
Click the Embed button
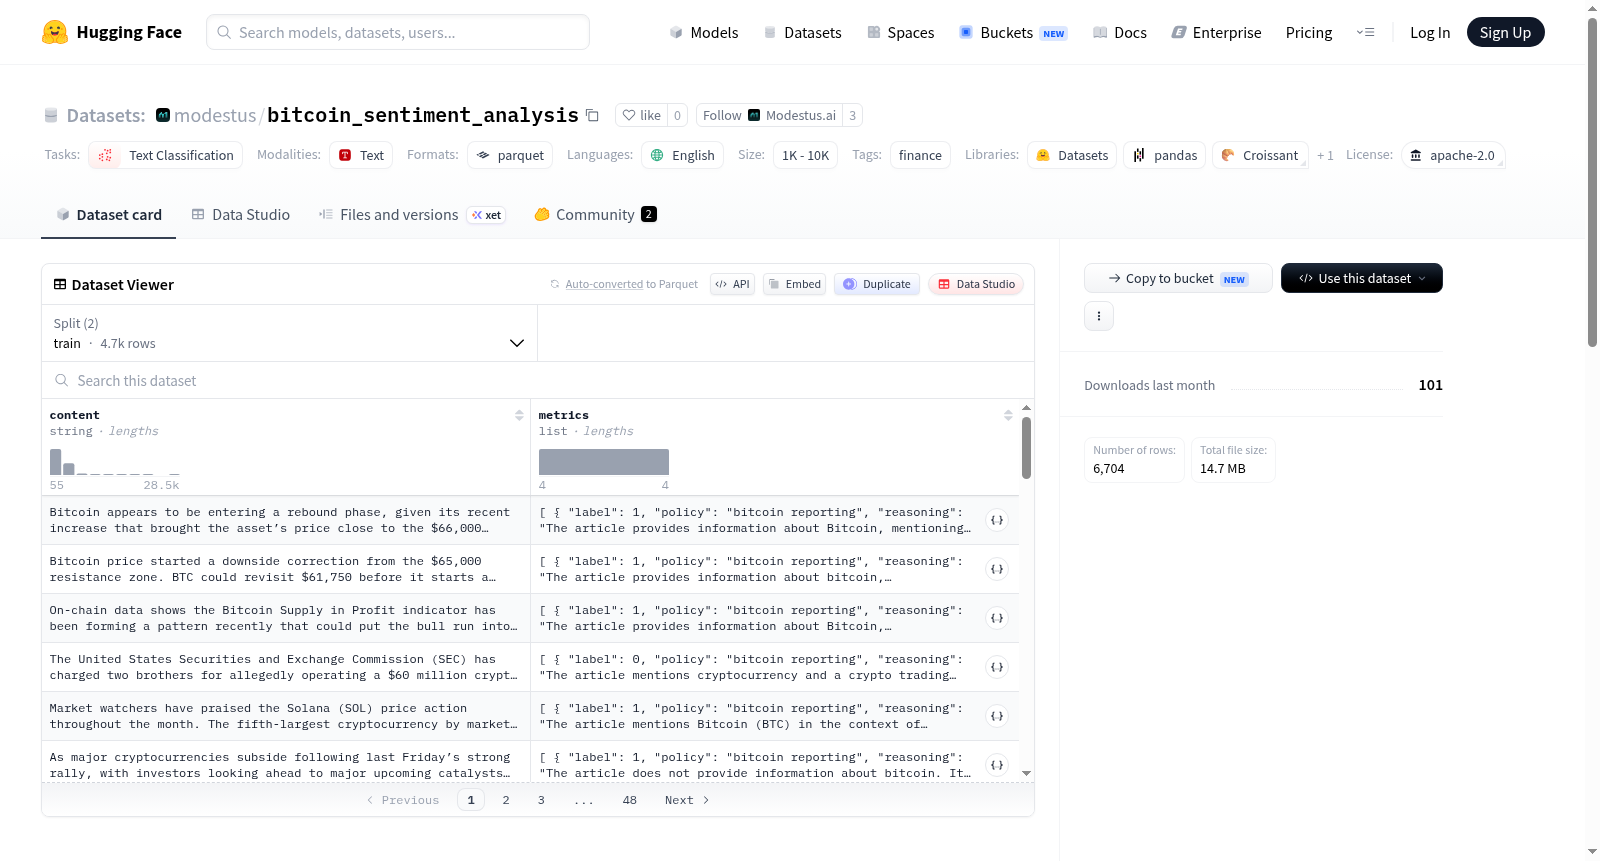click(794, 284)
